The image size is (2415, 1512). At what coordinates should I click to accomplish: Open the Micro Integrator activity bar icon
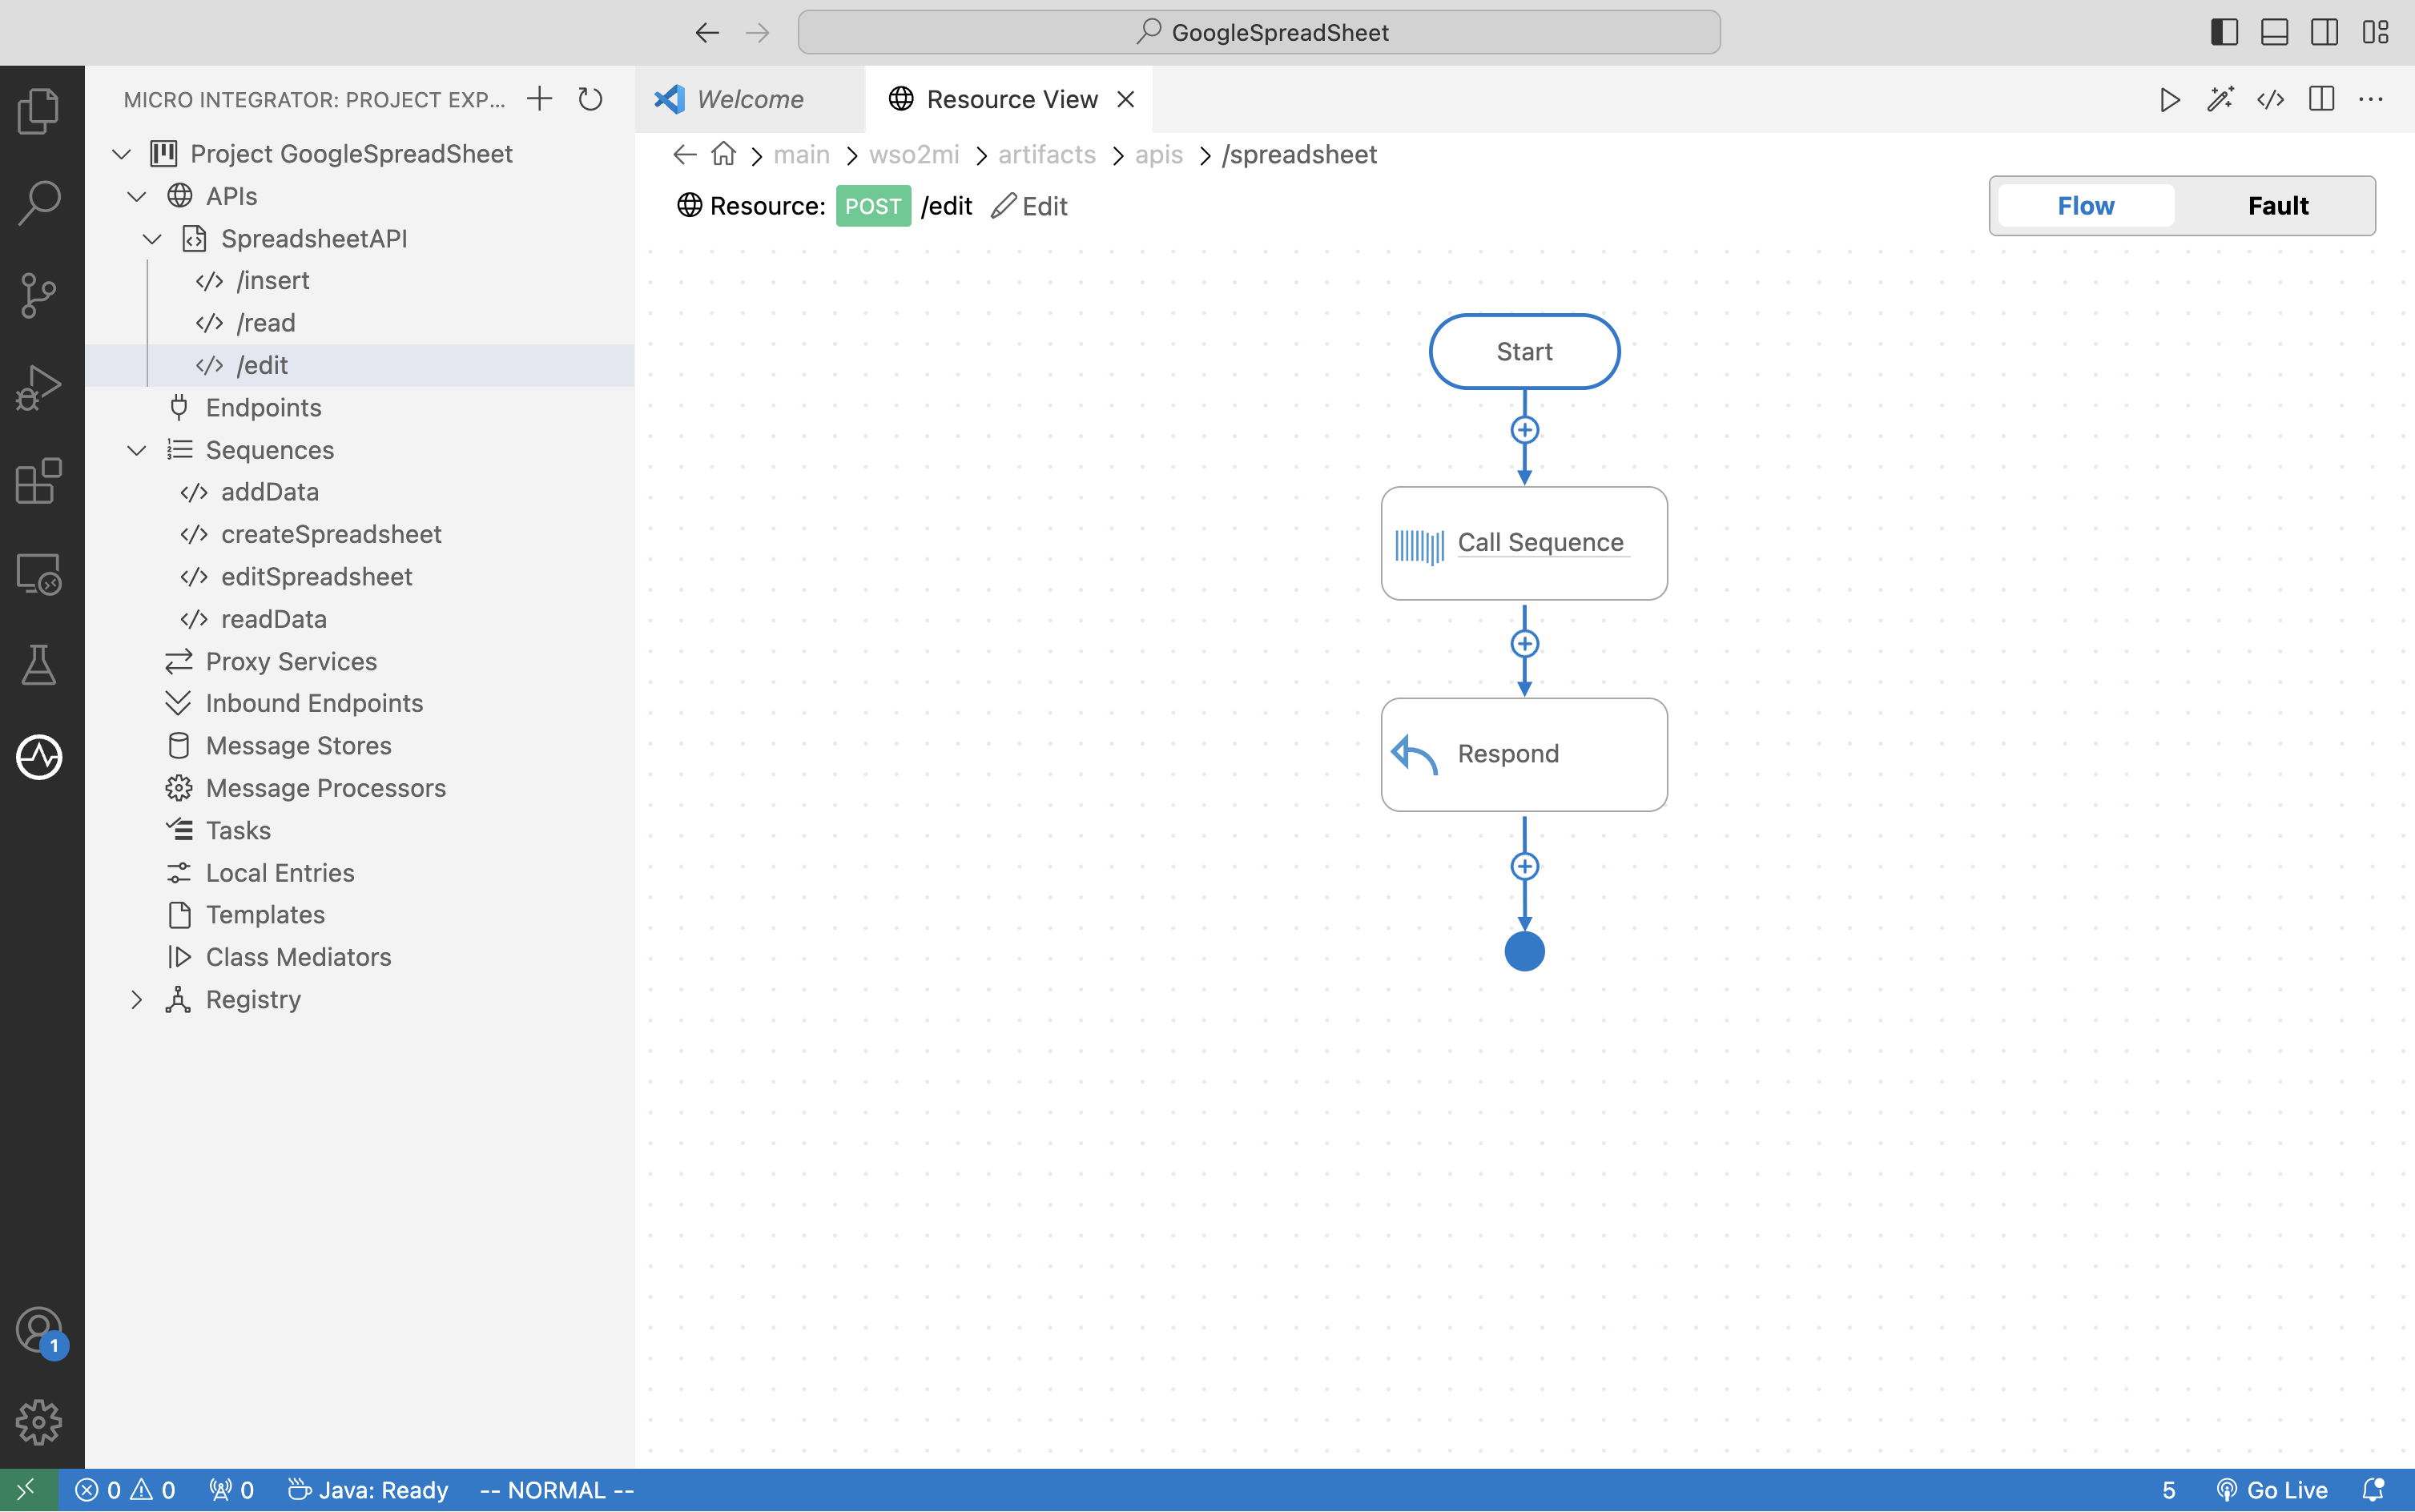39,757
